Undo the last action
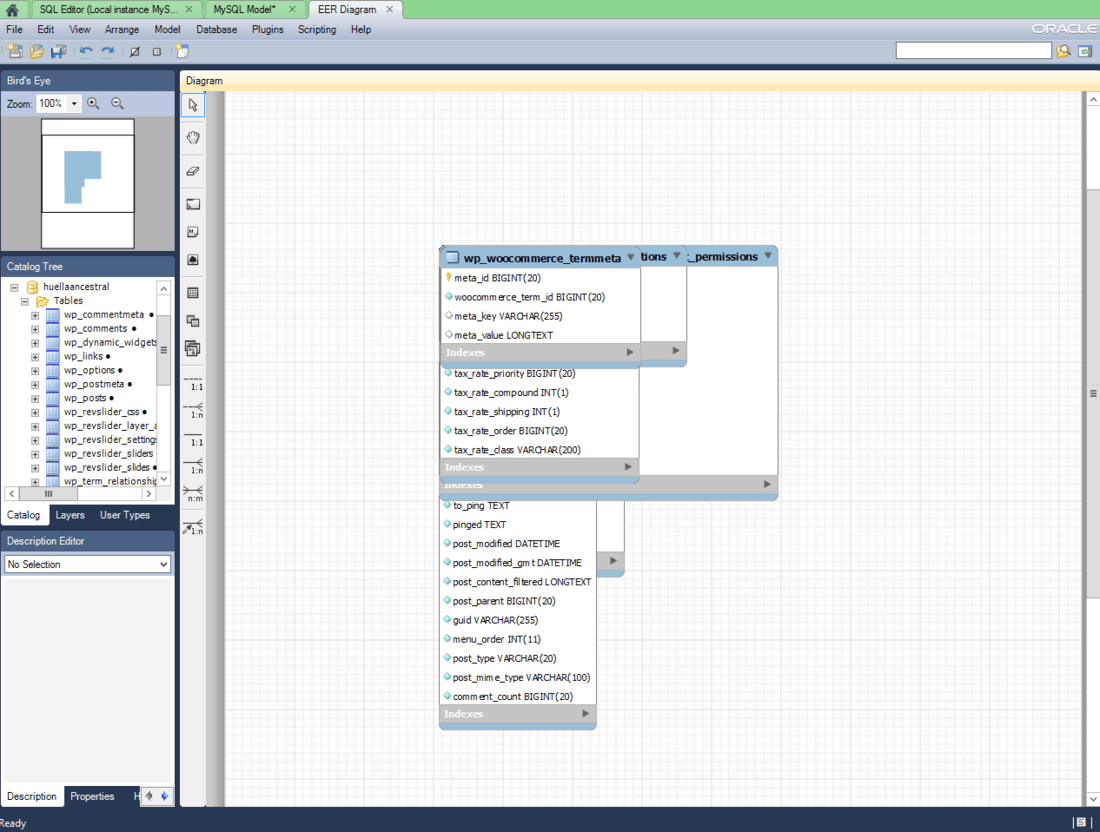 coord(86,51)
